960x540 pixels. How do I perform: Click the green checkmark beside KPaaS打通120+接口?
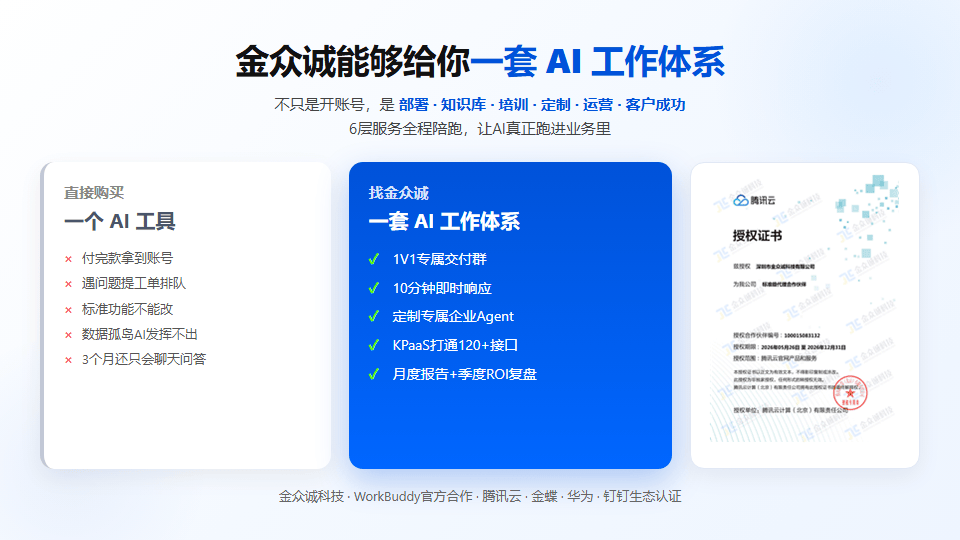(x=374, y=345)
